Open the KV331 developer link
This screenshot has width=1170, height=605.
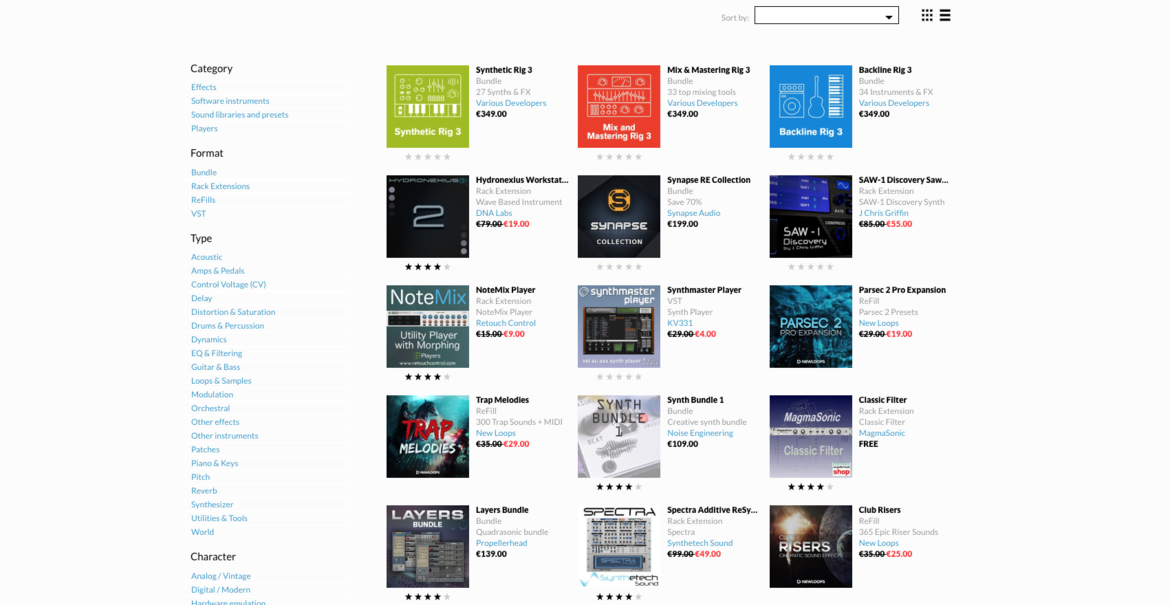point(680,323)
